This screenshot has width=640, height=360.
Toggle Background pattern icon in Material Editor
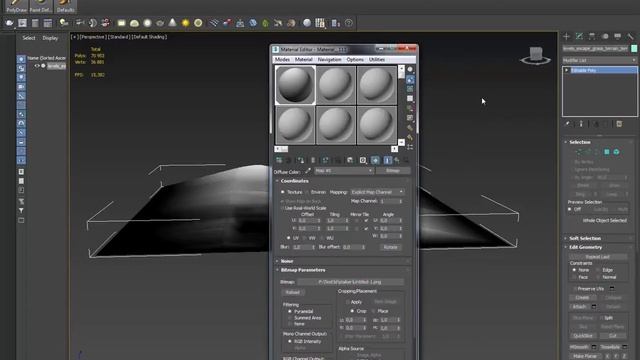(x=410, y=89)
